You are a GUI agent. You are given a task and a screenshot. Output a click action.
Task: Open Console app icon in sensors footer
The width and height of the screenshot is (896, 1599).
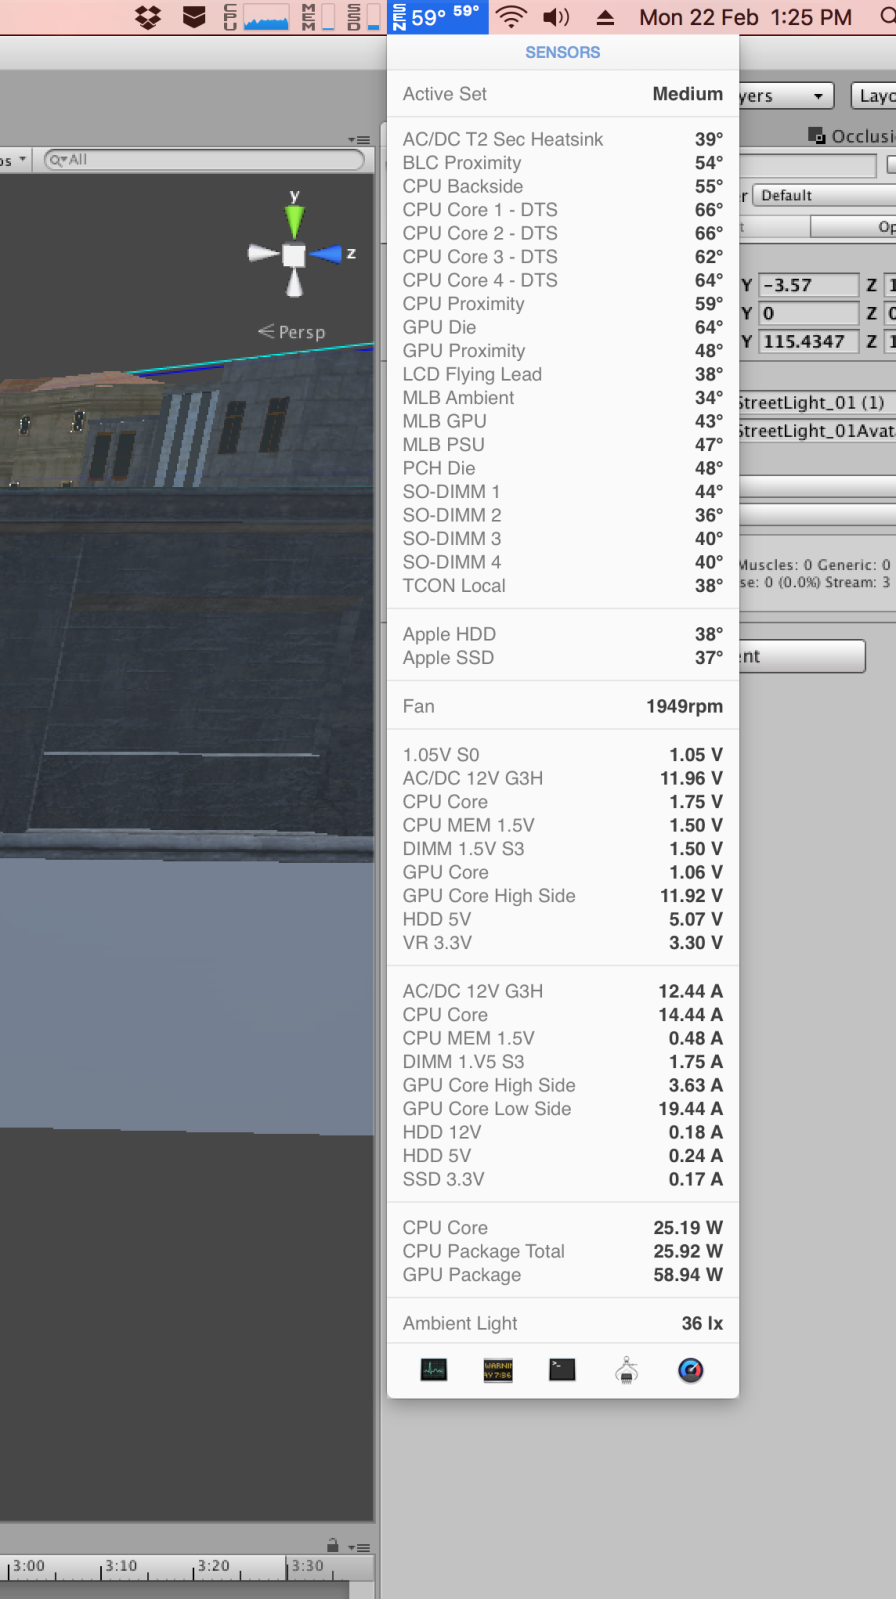tap(498, 1370)
